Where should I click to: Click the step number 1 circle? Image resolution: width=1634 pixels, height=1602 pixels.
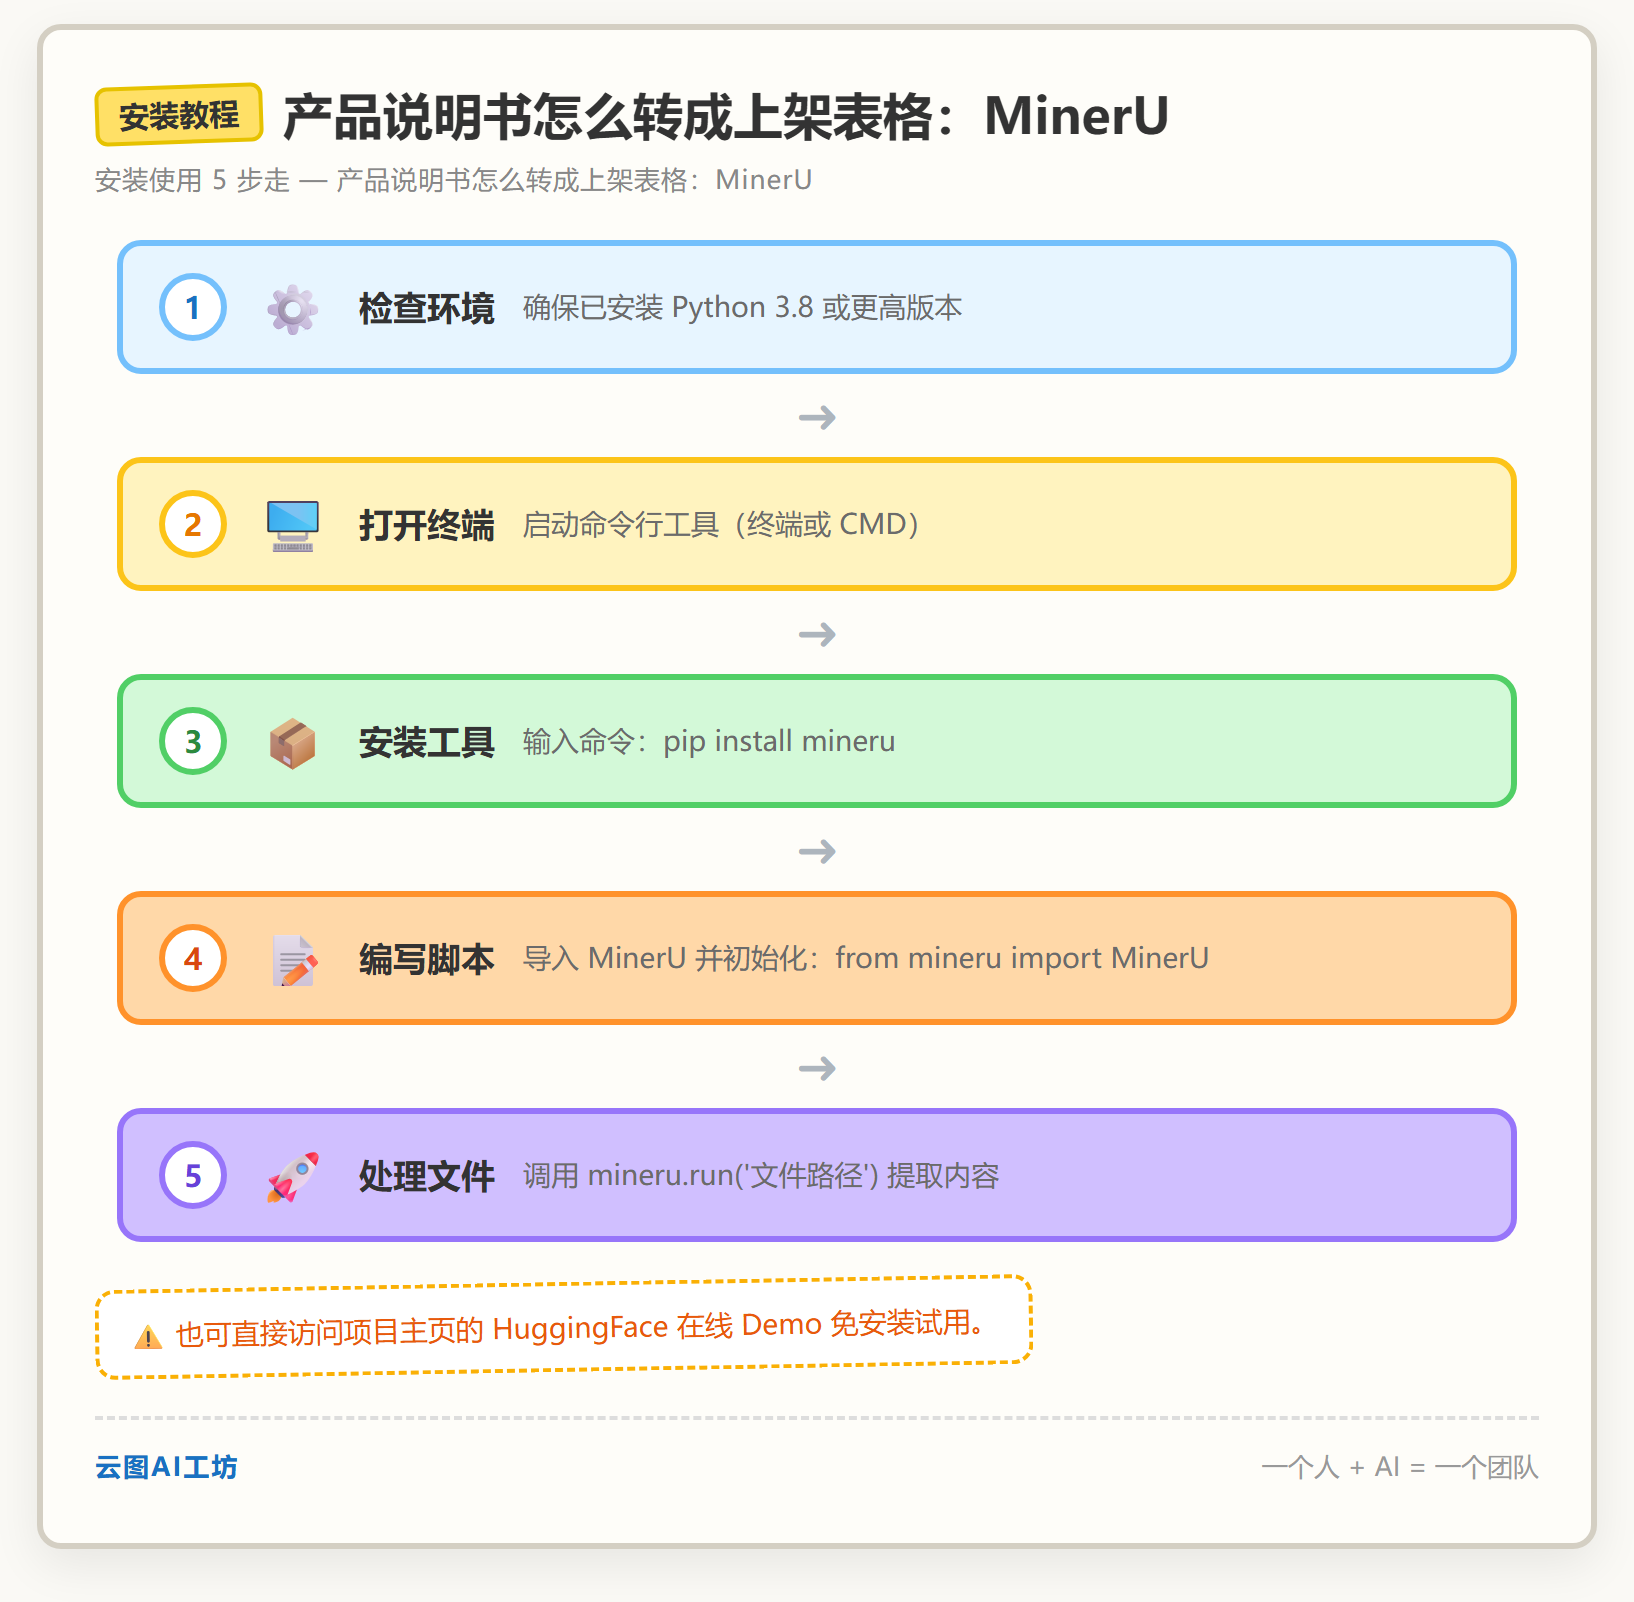pyautogui.click(x=193, y=307)
